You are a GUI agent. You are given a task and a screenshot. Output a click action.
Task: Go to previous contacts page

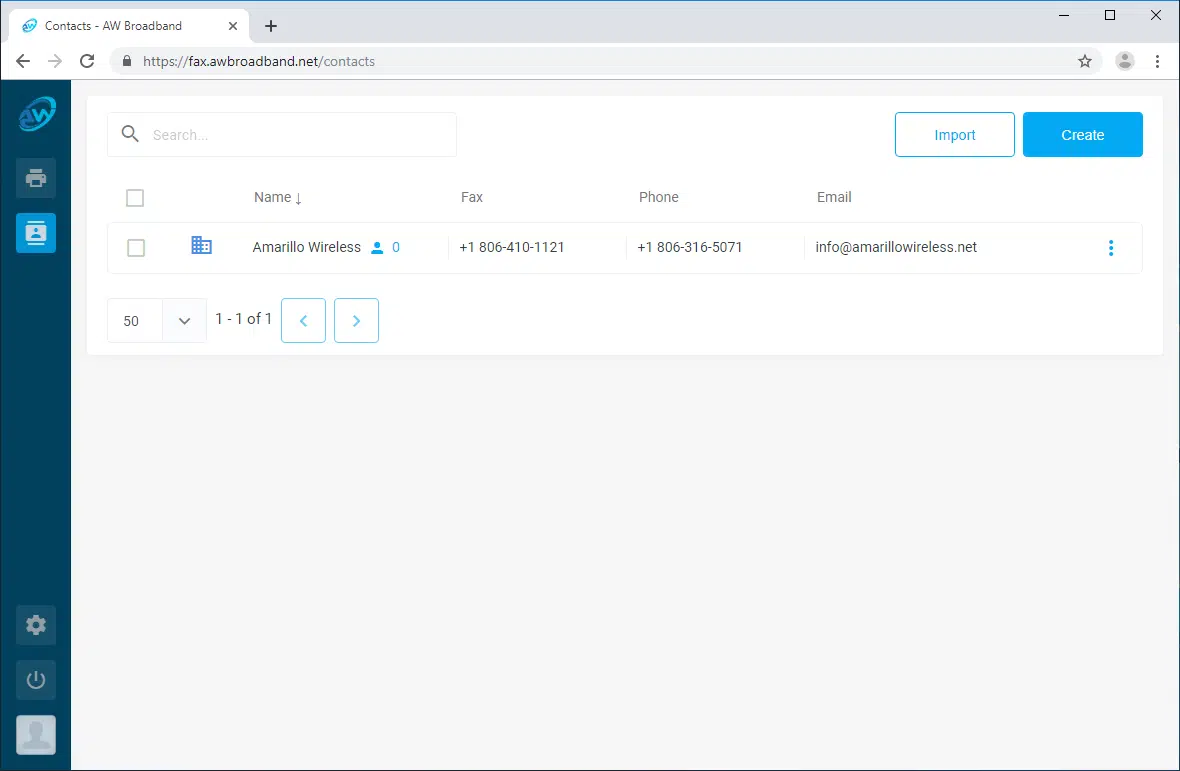click(x=303, y=320)
